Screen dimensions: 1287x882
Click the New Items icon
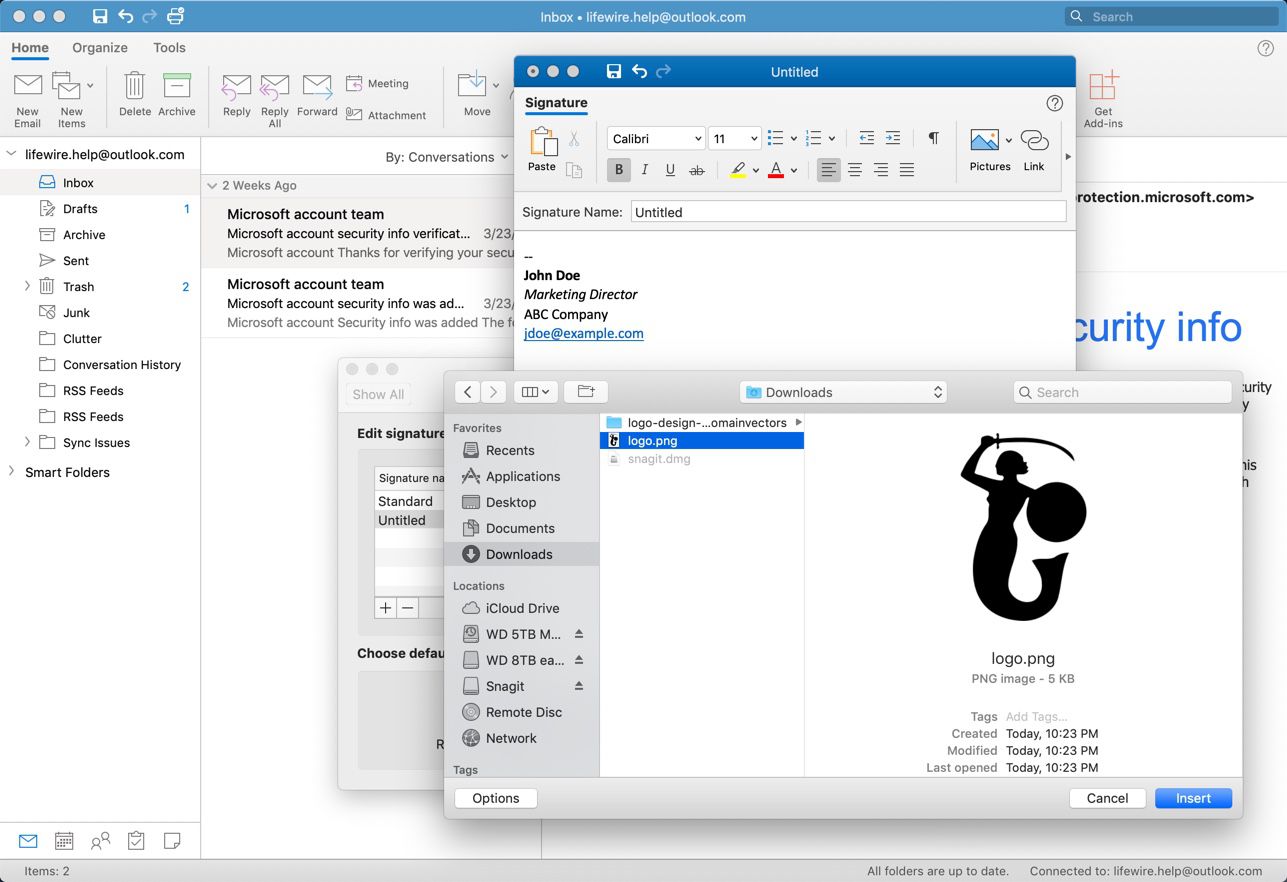[67, 86]
